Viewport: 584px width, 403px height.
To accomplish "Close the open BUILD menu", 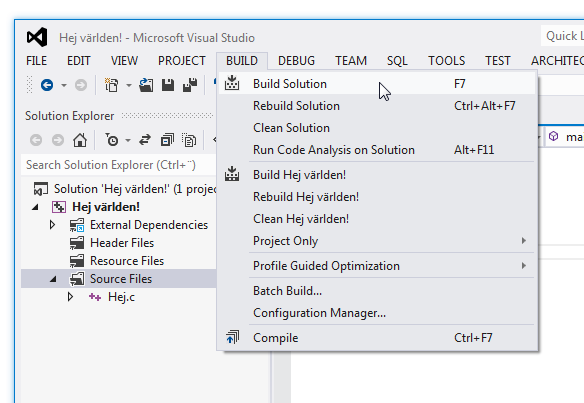I will [x=242, y=61].
